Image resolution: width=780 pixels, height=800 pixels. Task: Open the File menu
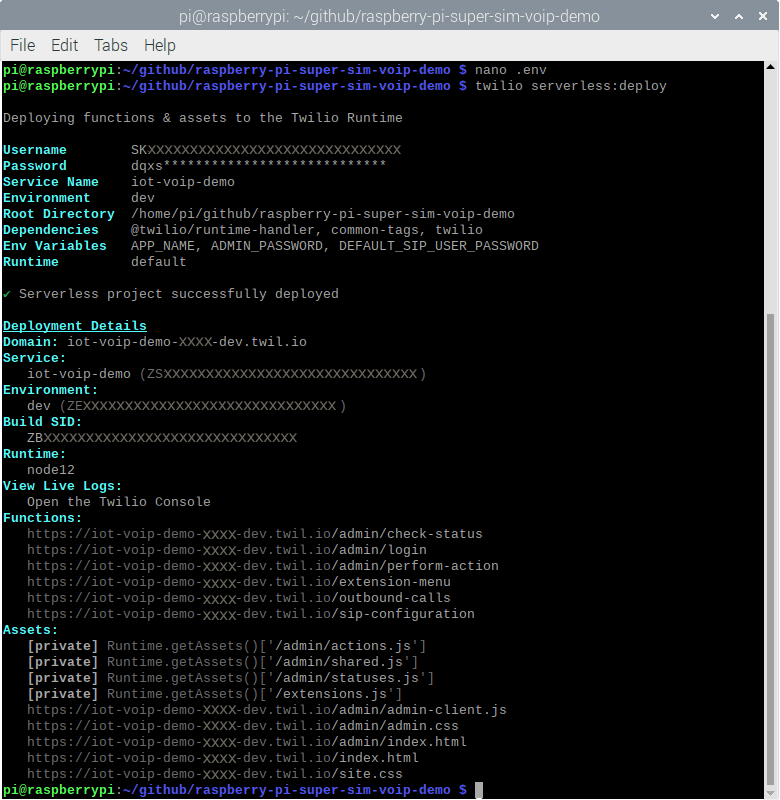[x=22, y=45]
